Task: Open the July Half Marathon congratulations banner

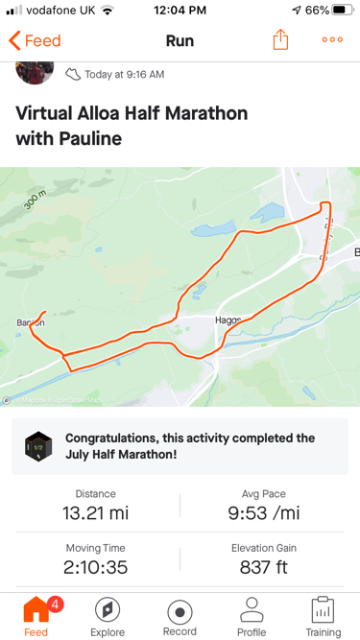Action: click(180, 446)
